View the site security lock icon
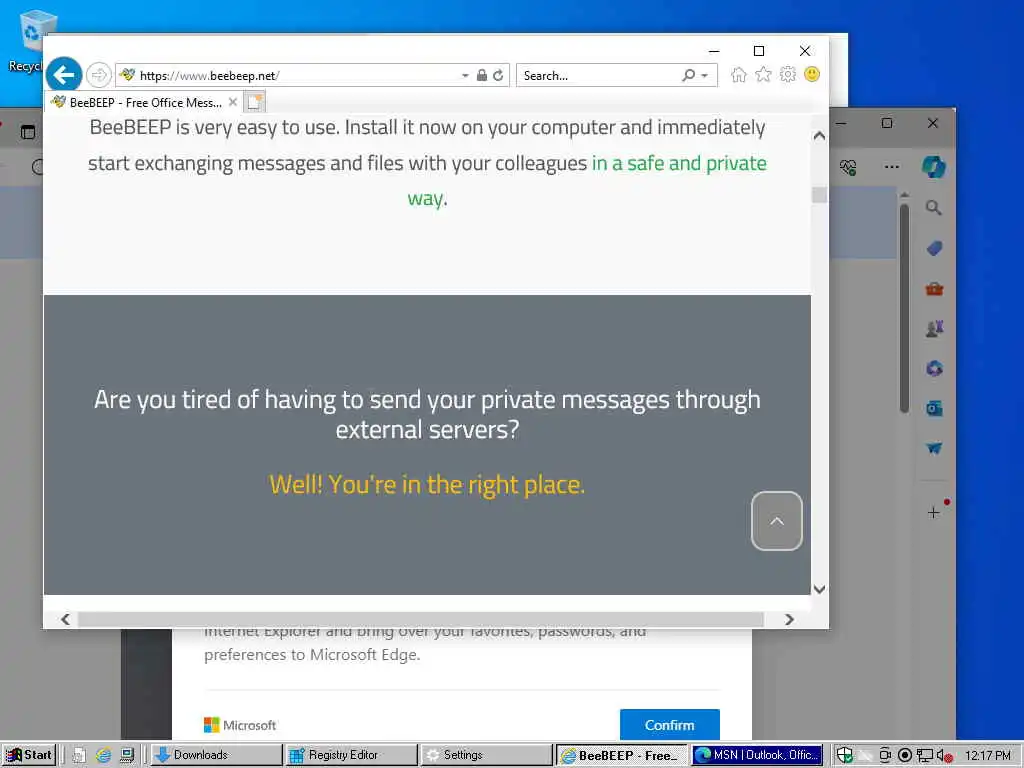The width and height of the screenshot is (1024, 768). pyautogui.click(x=482, y=75)
